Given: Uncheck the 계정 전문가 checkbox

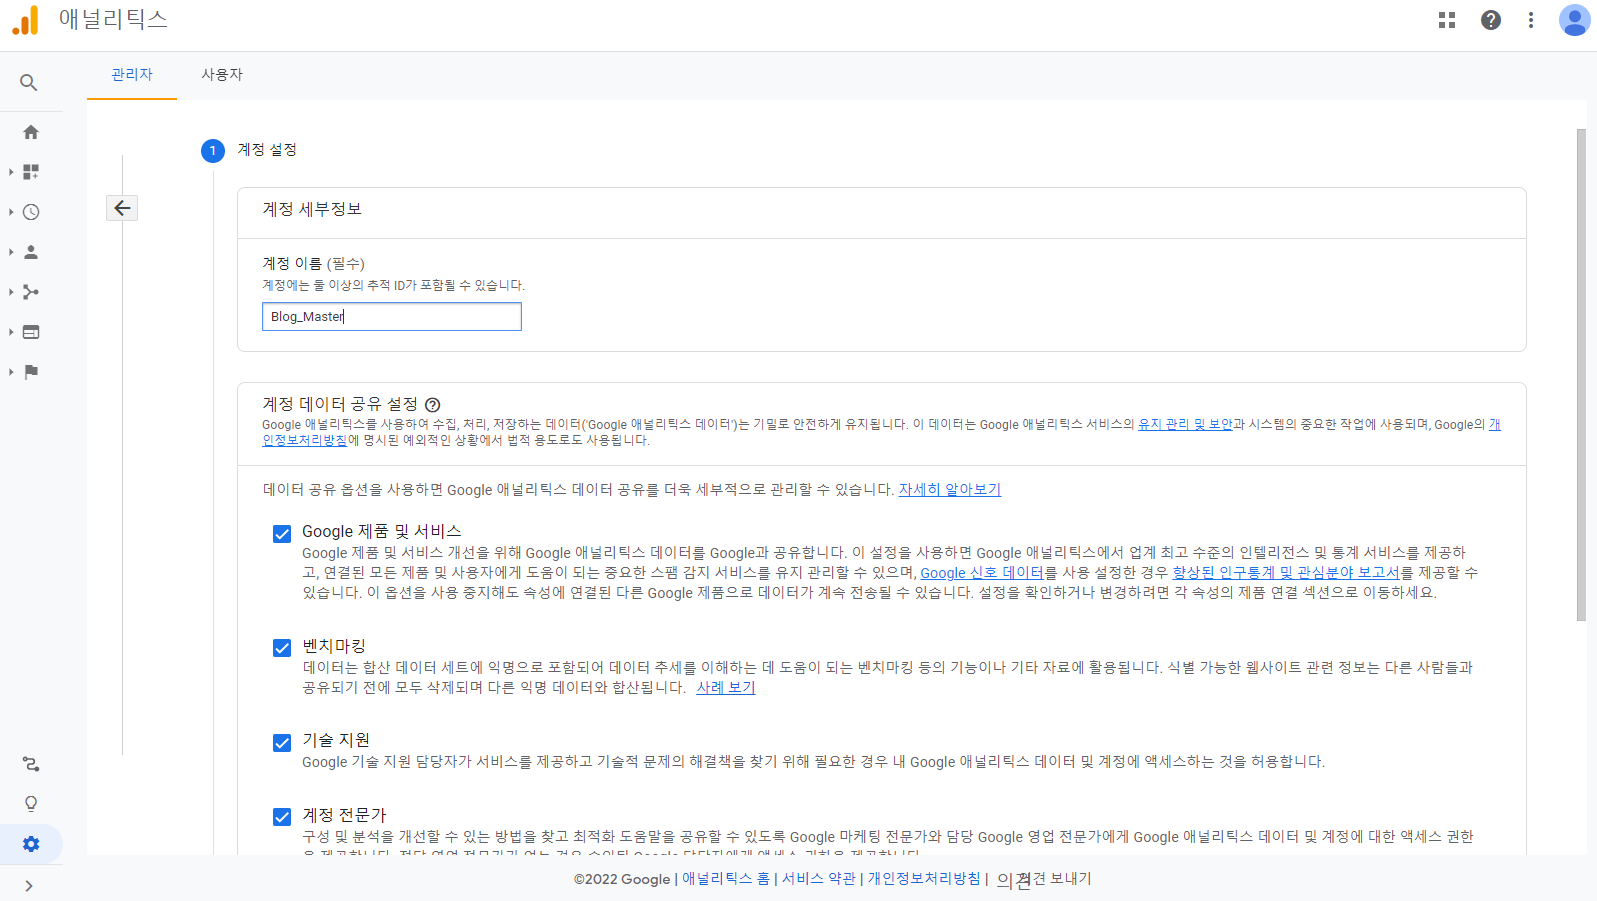Looking at the screenshot, I should pos(282,817).
